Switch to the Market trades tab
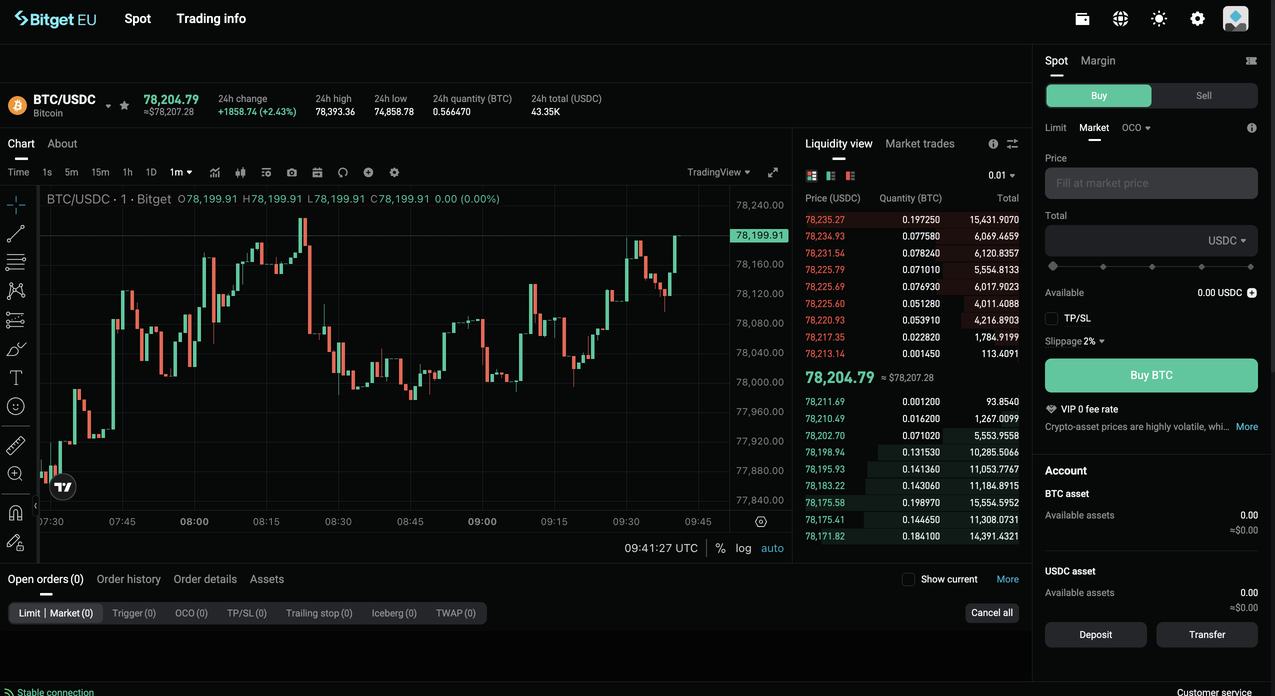This screenshot has height=696, width=1275. click(x=920, y=144)
